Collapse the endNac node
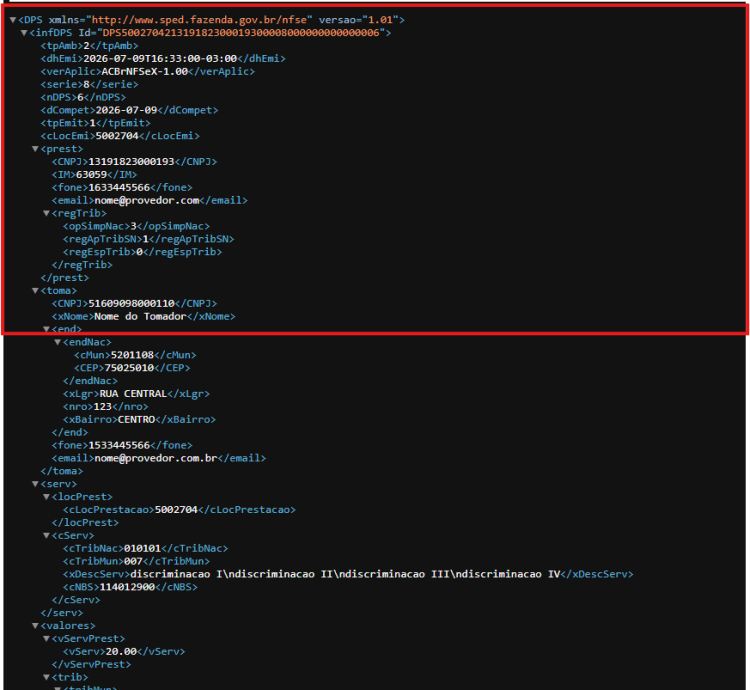This screenshot has height=690, width=750. pos(57,342)
